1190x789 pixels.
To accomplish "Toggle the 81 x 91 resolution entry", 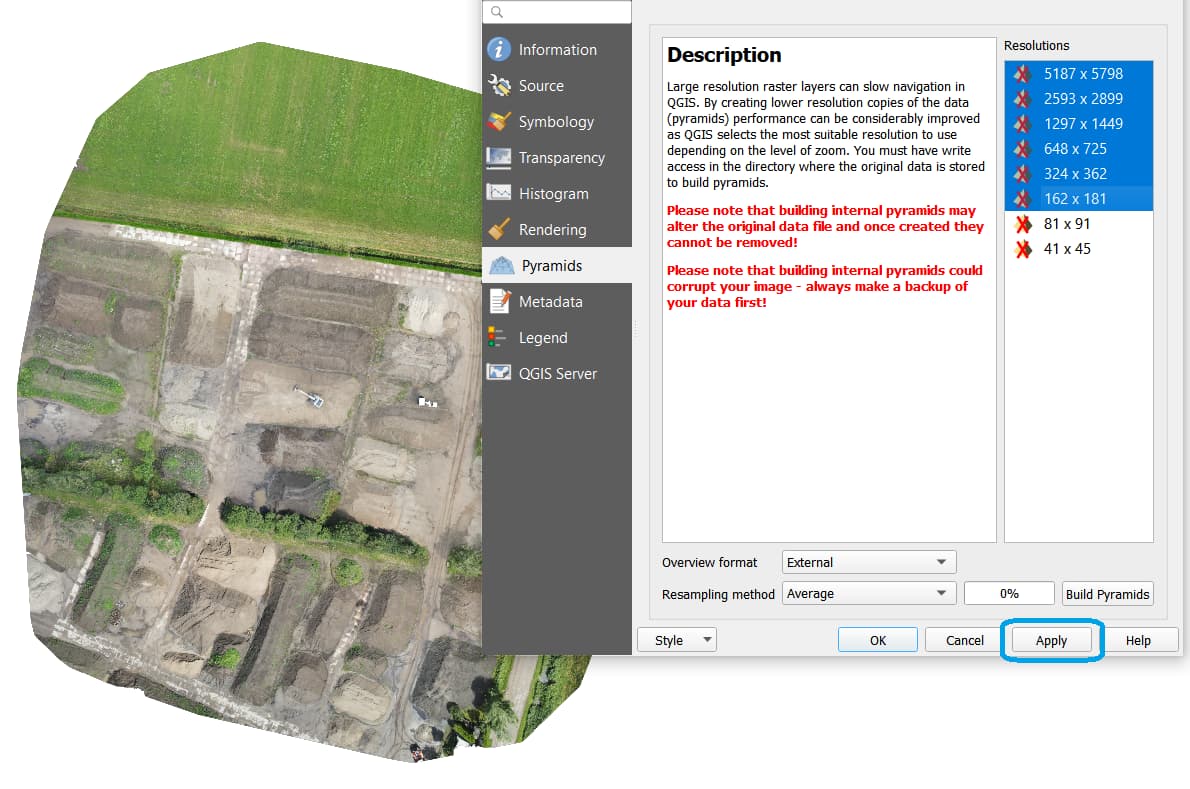I will coord(1066,224).
